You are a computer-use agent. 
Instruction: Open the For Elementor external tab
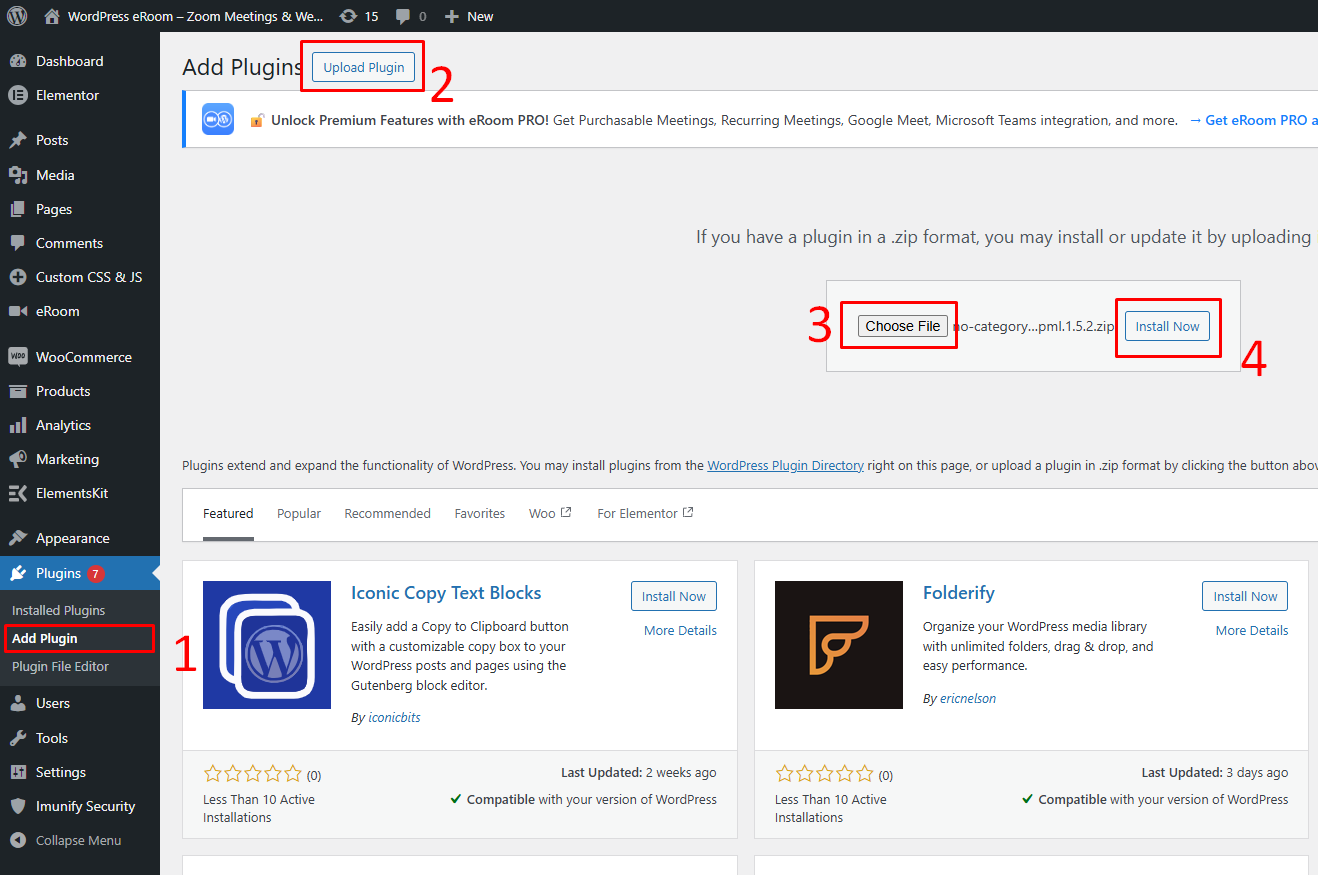point(645,513)
